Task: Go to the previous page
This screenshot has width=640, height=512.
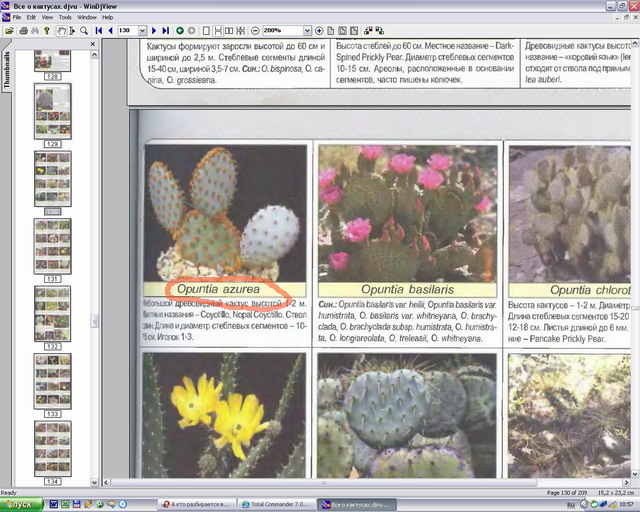Action: click(109, 31)
